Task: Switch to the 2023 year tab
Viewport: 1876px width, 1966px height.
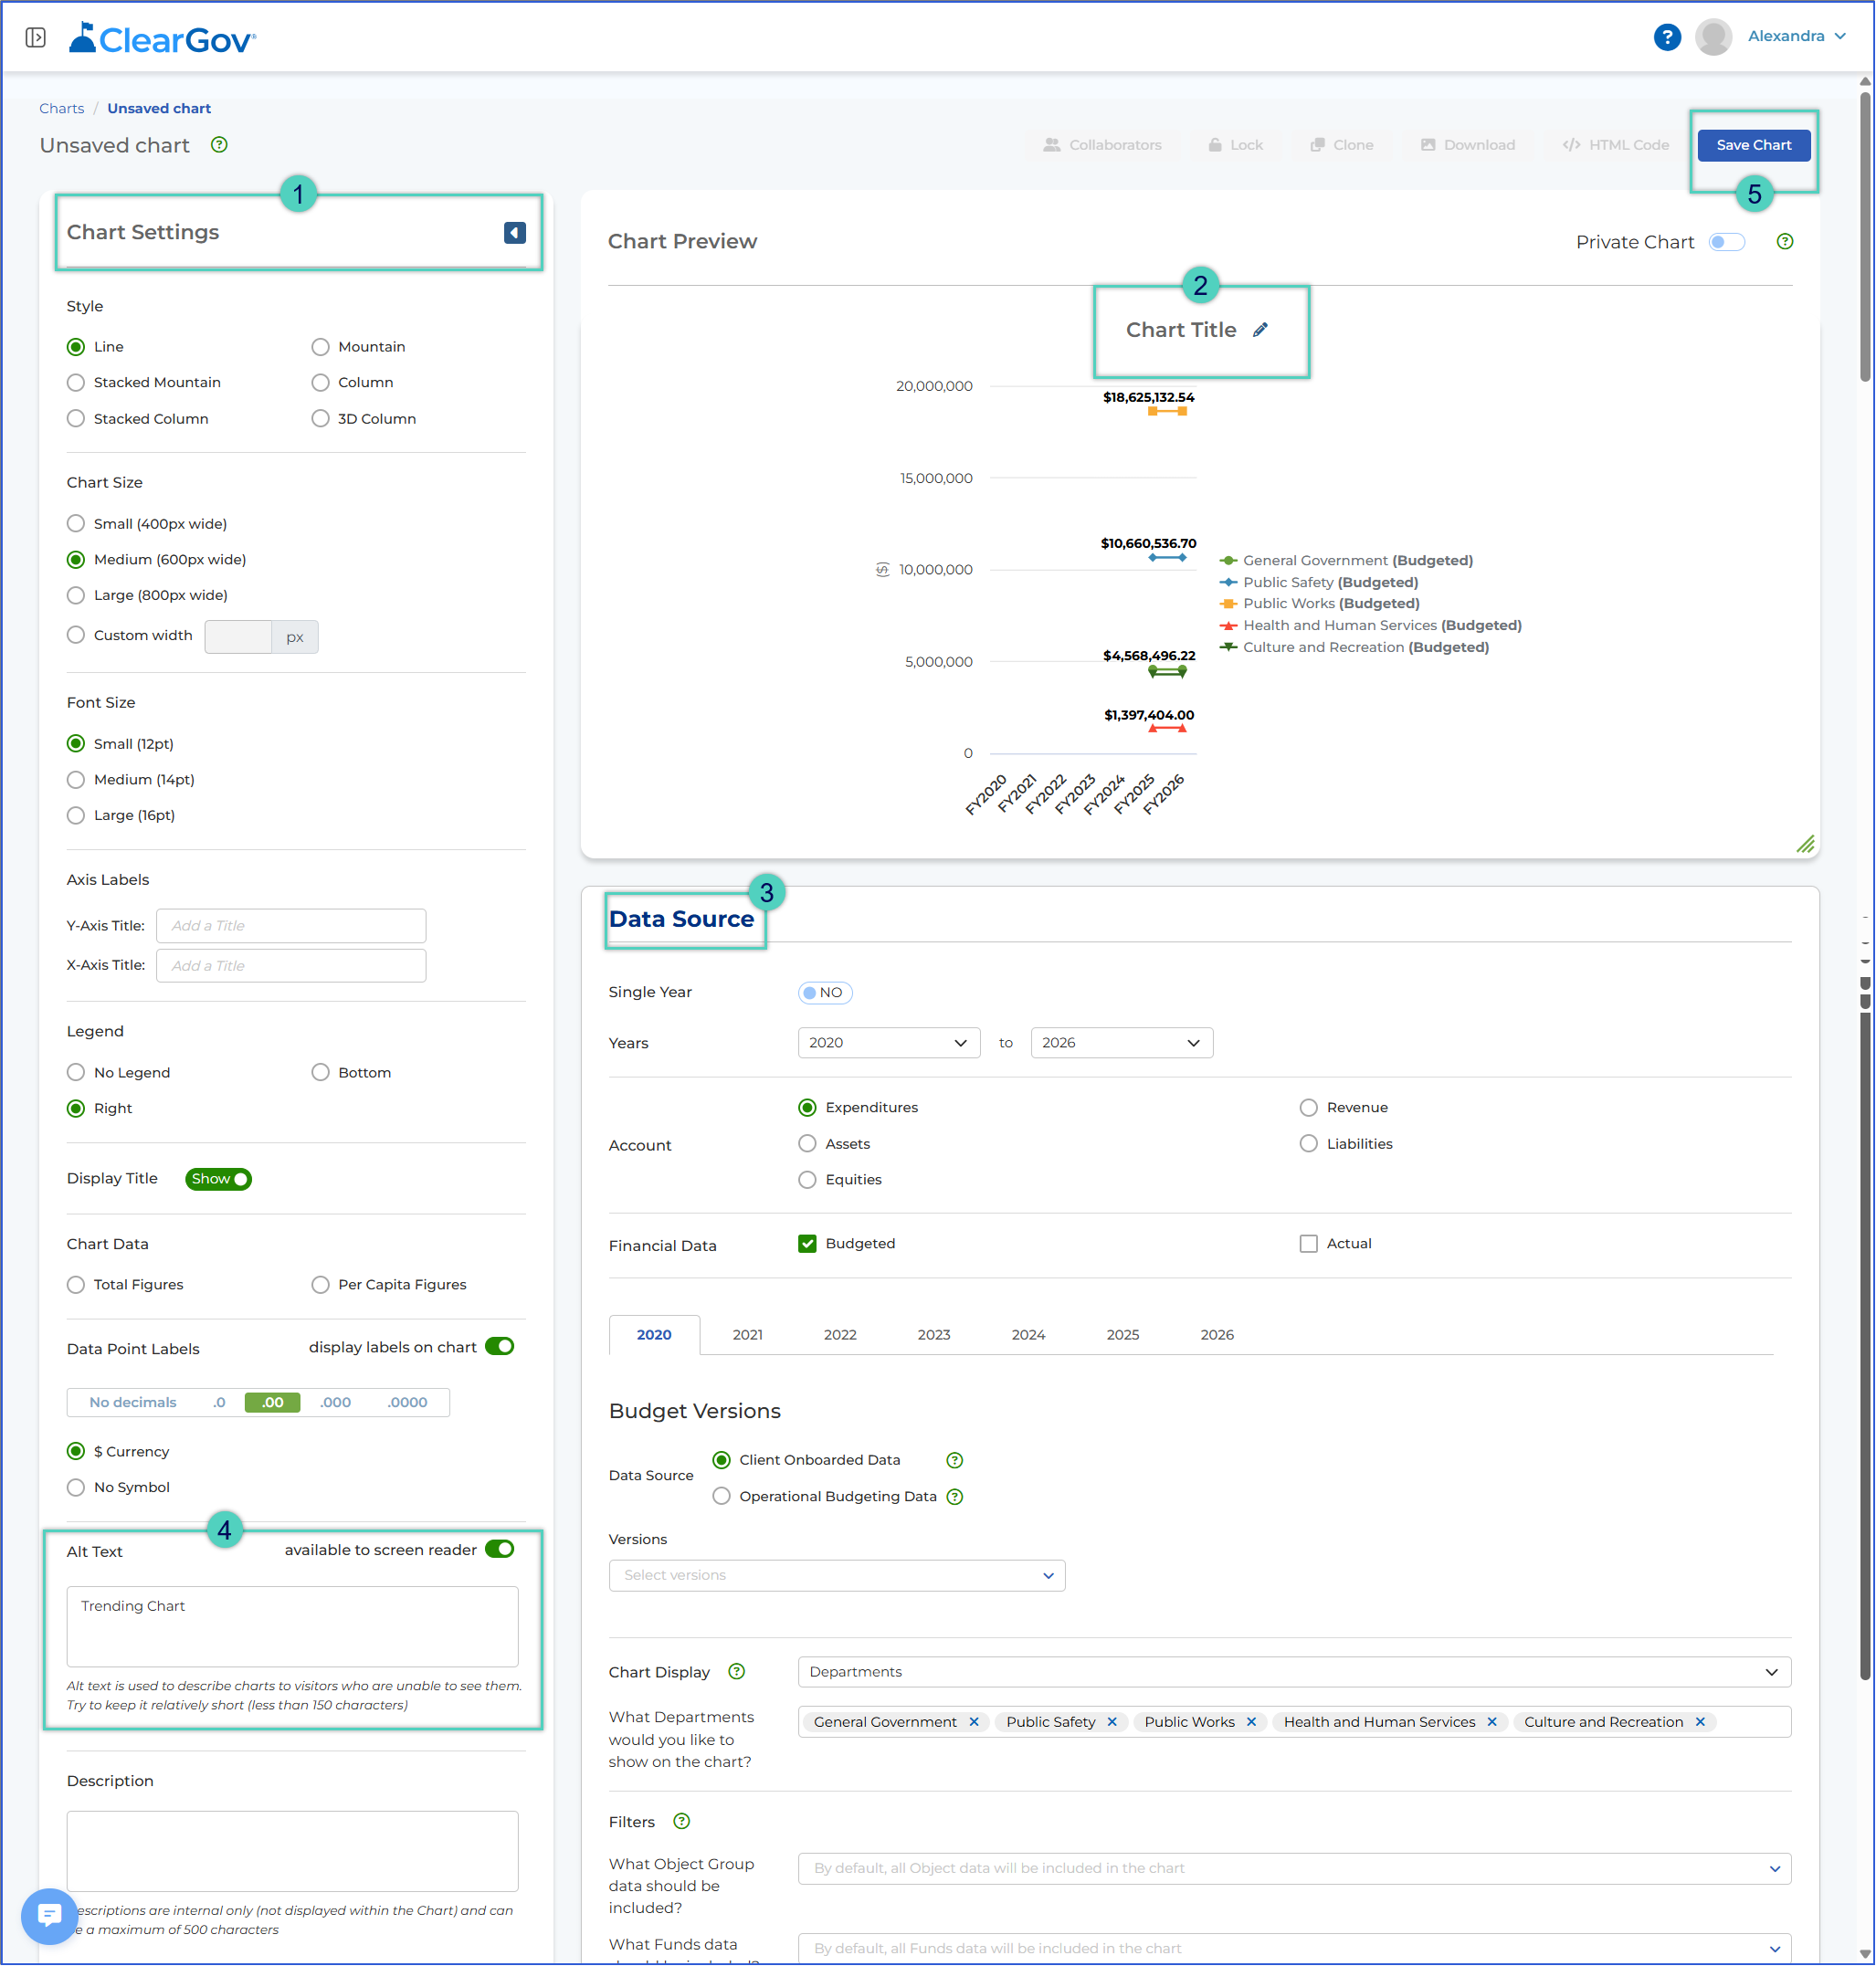Action: pyautogui.click(x=934, y=1335)
